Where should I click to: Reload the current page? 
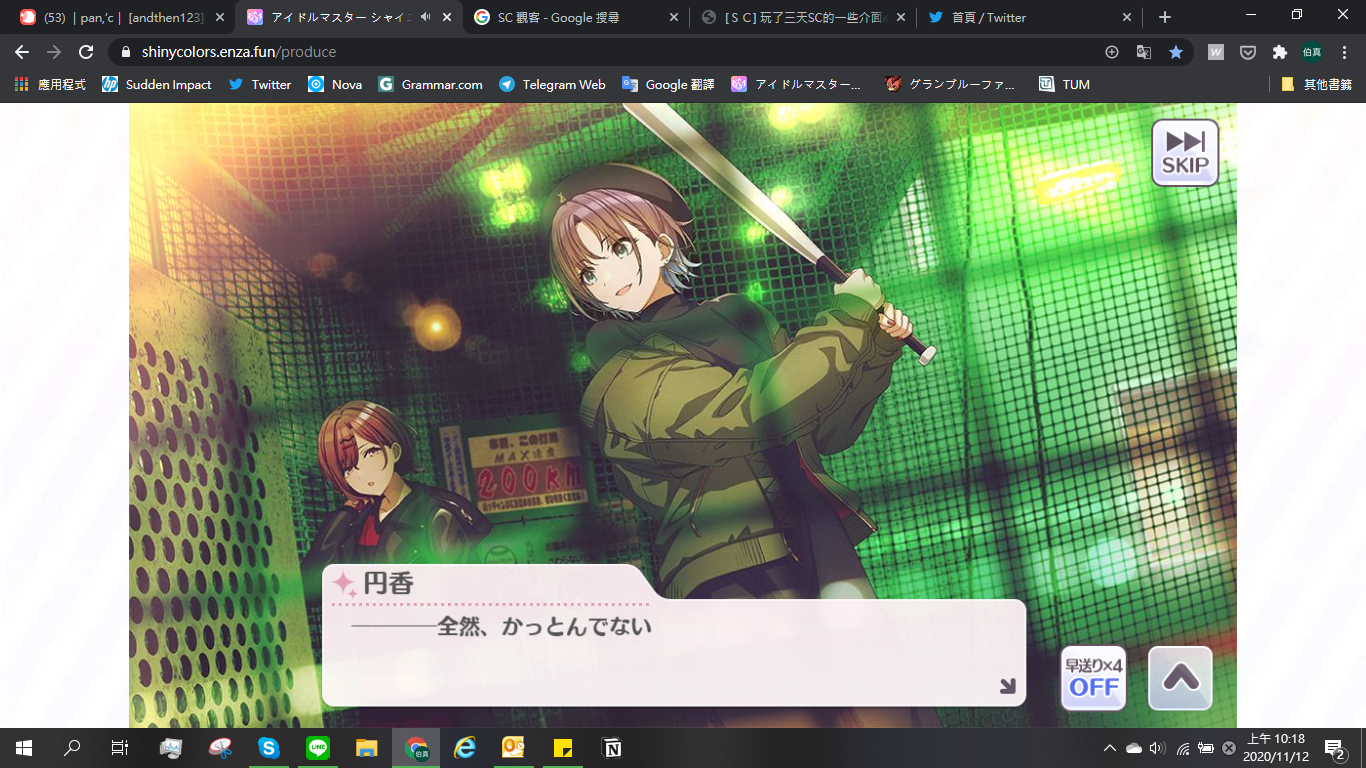tap(86, 52)
